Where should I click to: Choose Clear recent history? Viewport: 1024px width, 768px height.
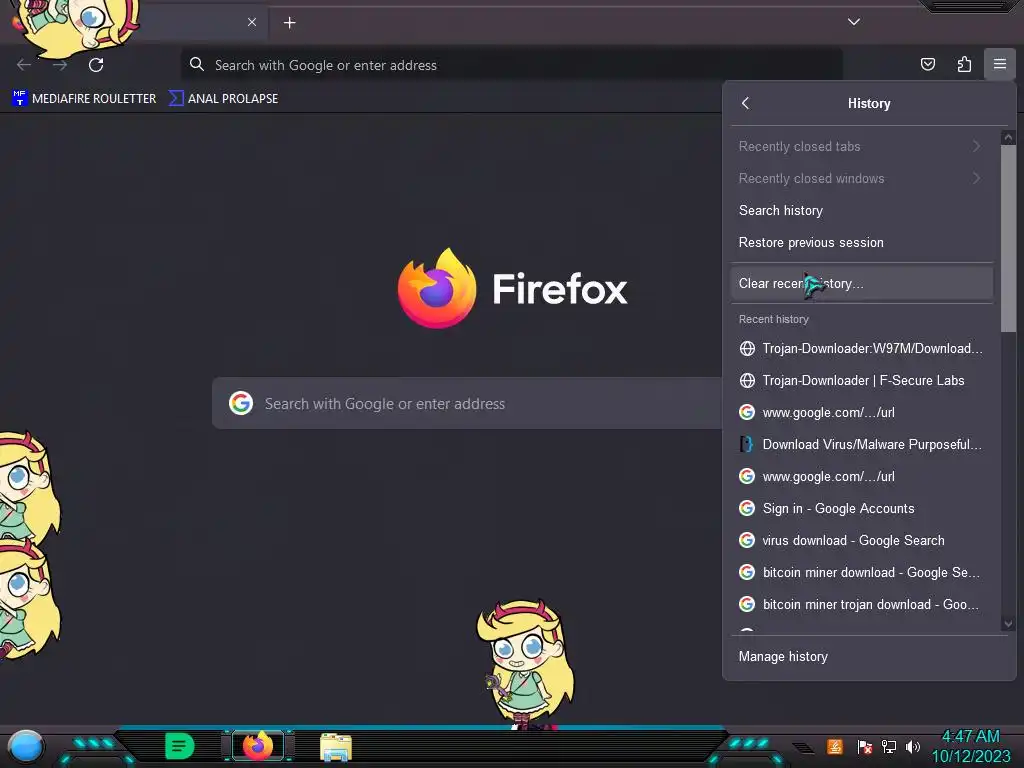(x=861, y=283)
